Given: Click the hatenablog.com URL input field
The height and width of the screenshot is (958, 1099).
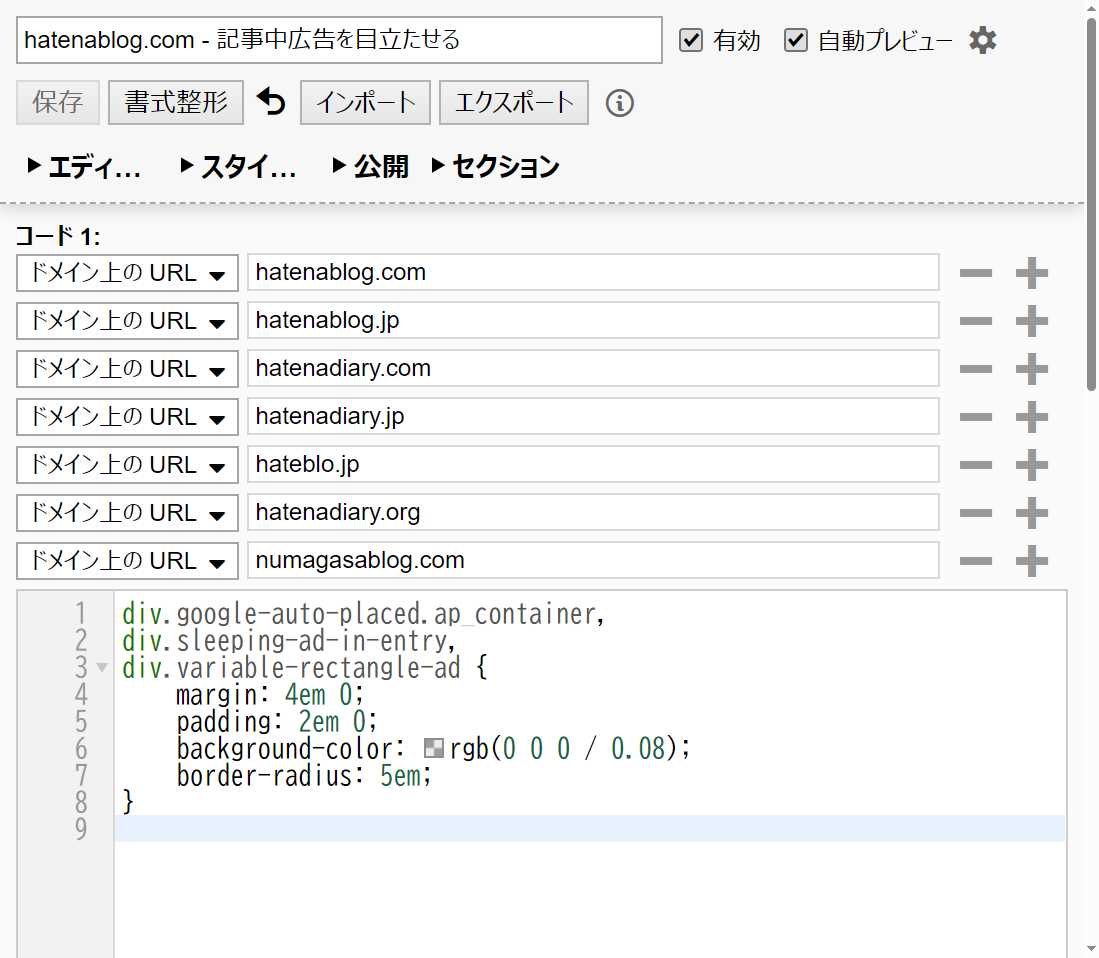Looking at the screenshot, I should pyautogui.click(x=593, y=273).
